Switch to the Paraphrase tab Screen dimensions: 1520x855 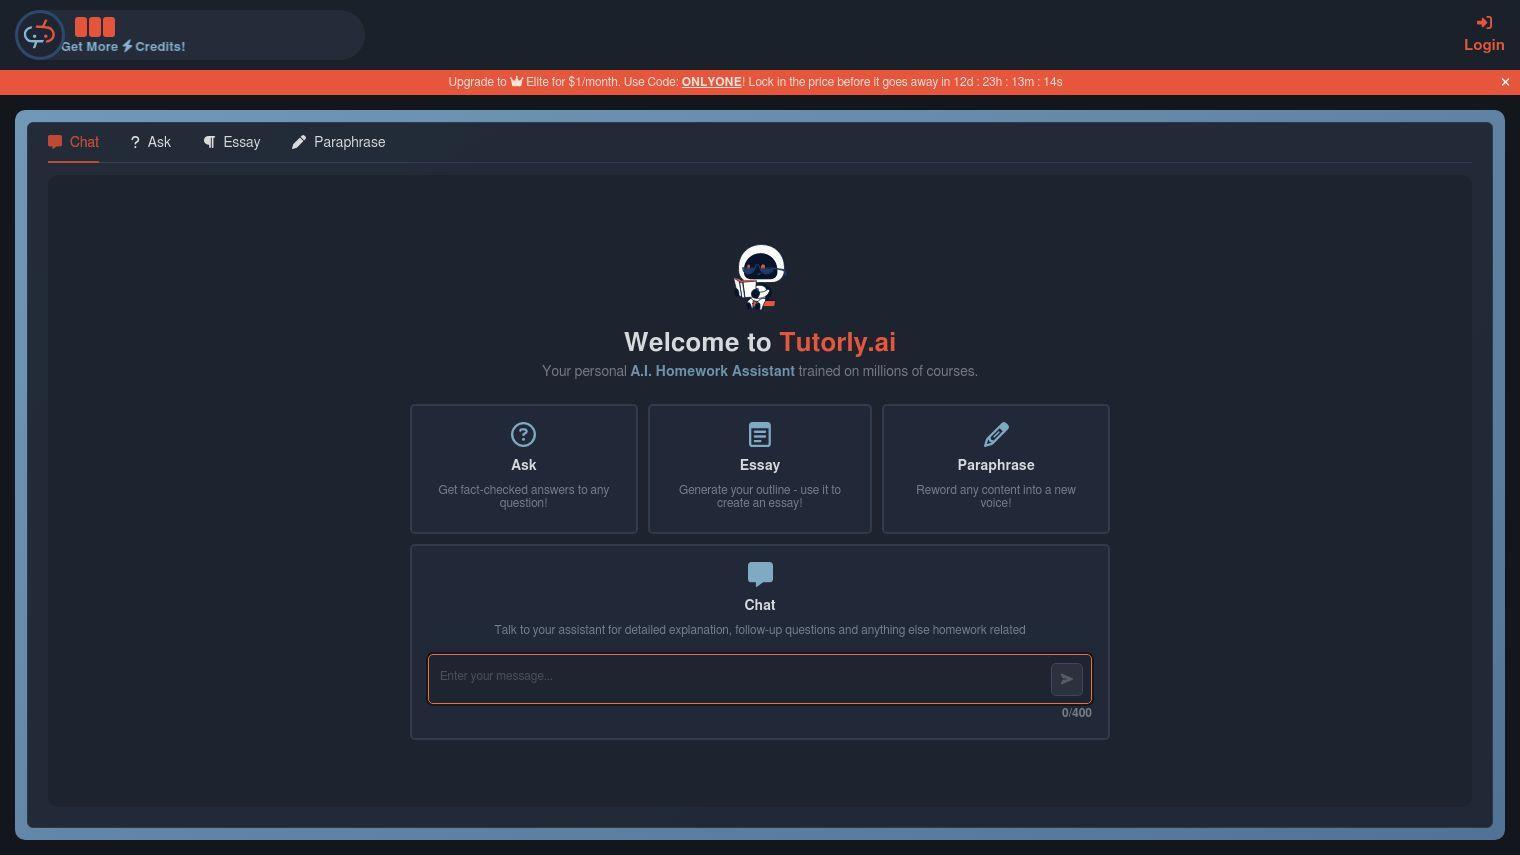339,142
